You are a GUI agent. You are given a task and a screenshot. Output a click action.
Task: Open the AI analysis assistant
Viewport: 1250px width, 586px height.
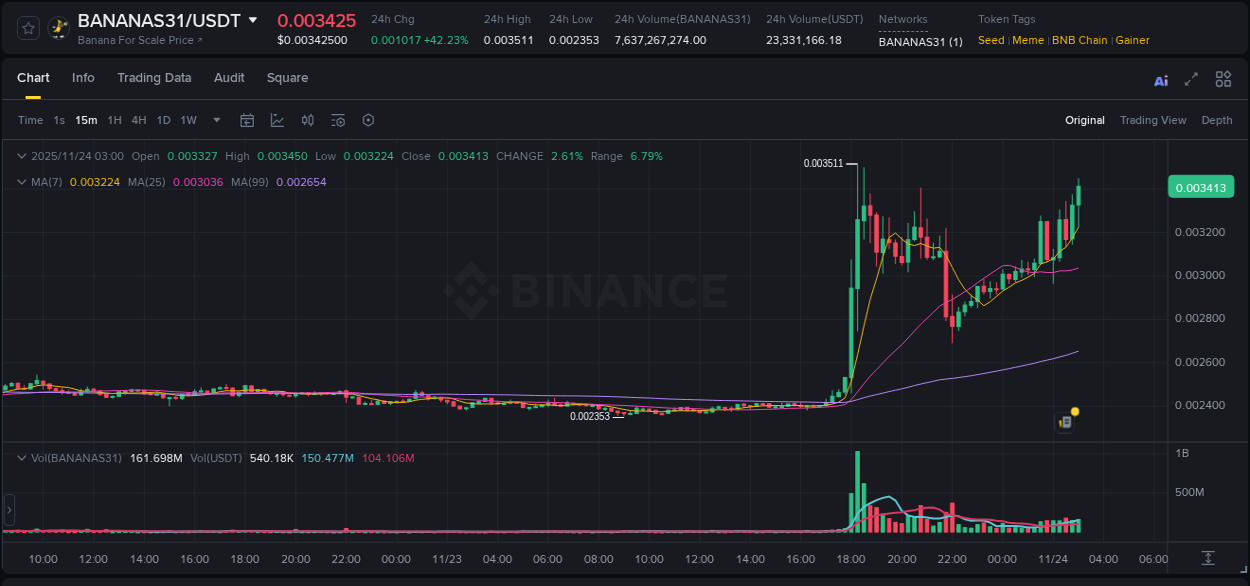(1160, 79)
